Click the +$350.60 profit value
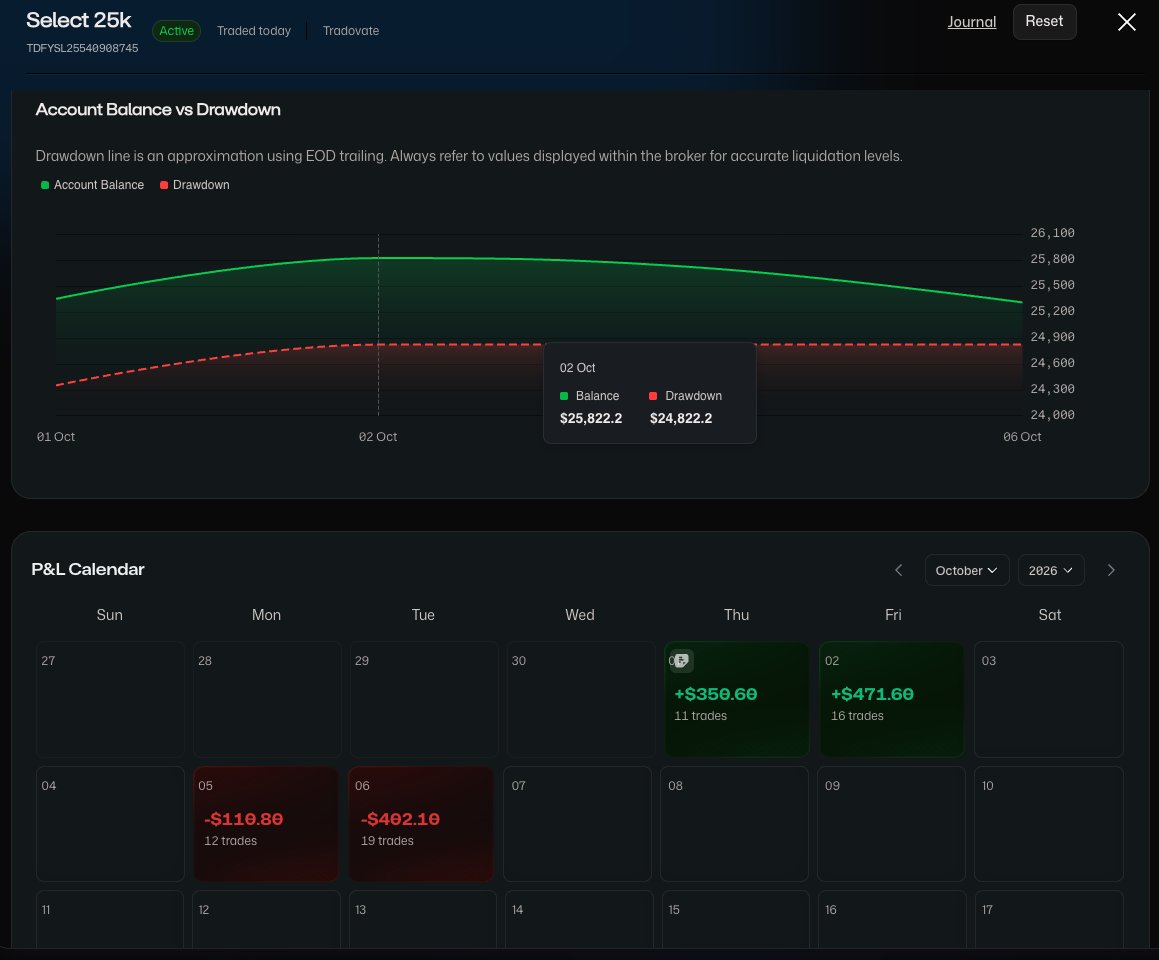 [716, 694]
